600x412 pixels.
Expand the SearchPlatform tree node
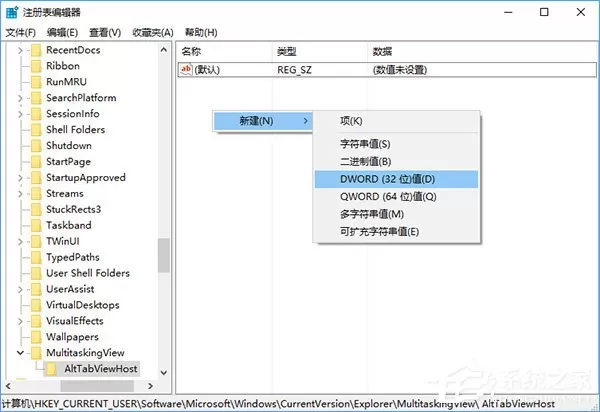tap(20, 98)
